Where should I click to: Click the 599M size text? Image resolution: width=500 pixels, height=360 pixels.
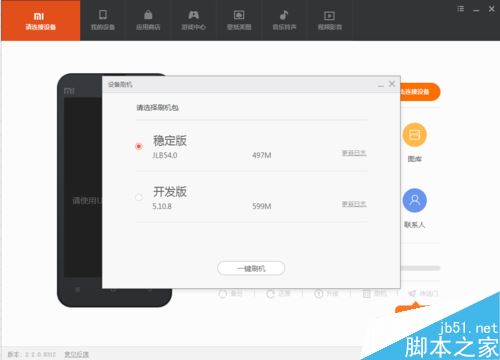[x=262, y=206]
